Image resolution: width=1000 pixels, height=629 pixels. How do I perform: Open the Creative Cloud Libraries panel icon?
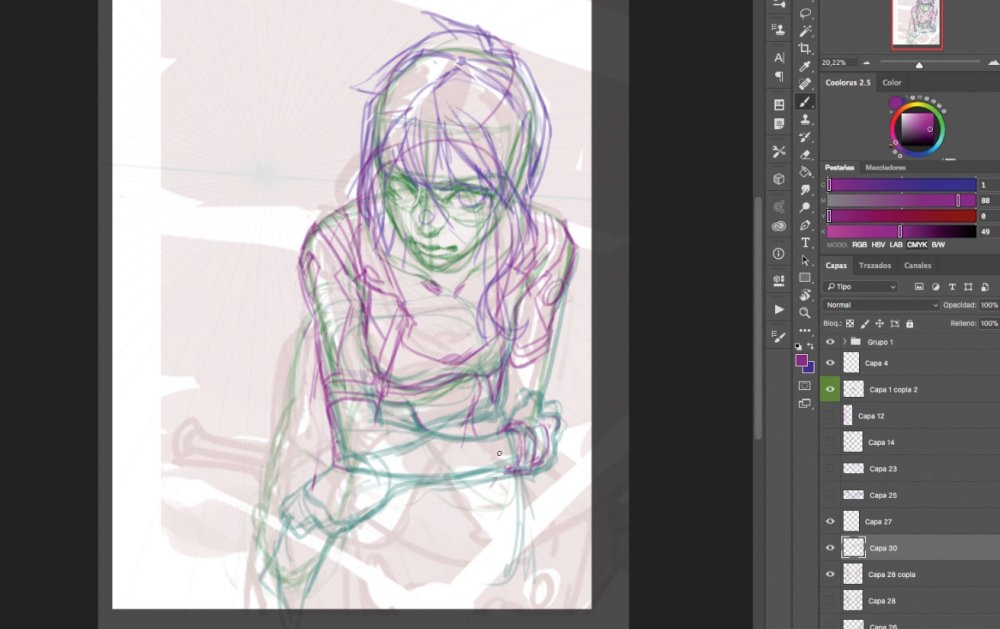pos(779,226)
